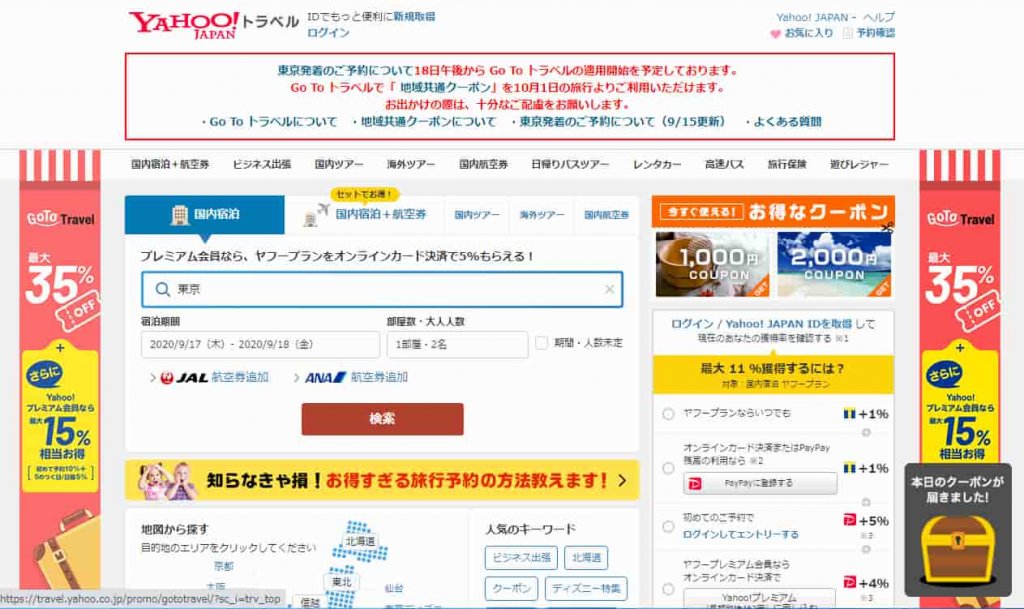Select 東北 on the area map

click(341, 582)
